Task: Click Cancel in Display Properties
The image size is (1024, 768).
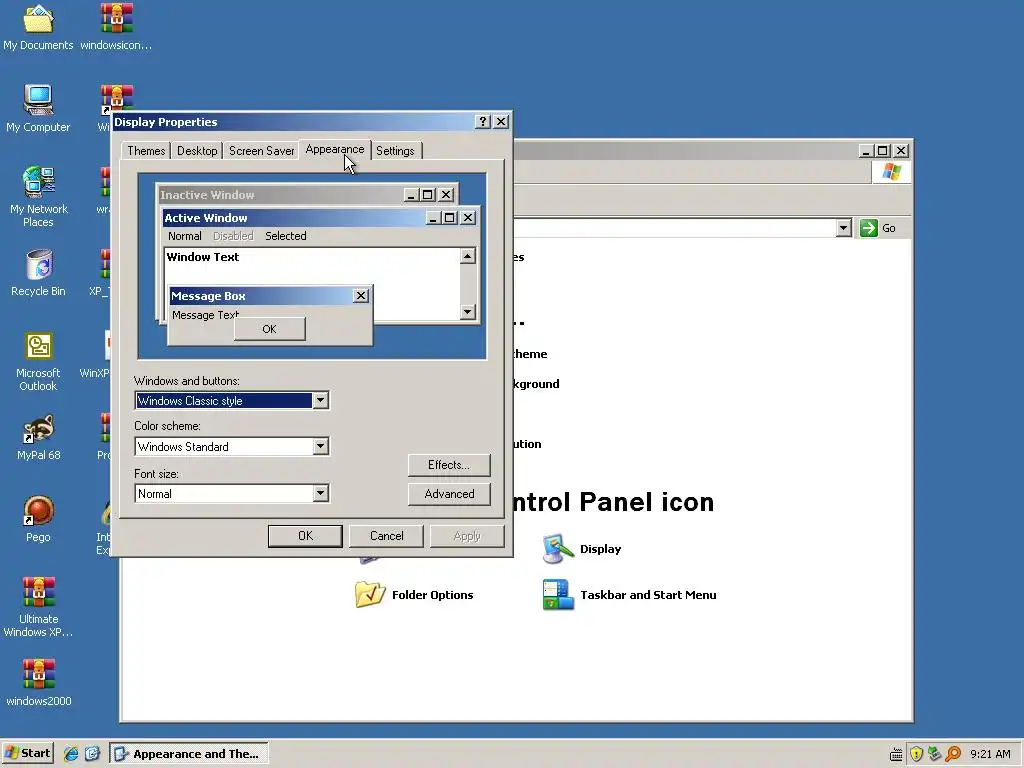Action: click(x=387, y=536)
